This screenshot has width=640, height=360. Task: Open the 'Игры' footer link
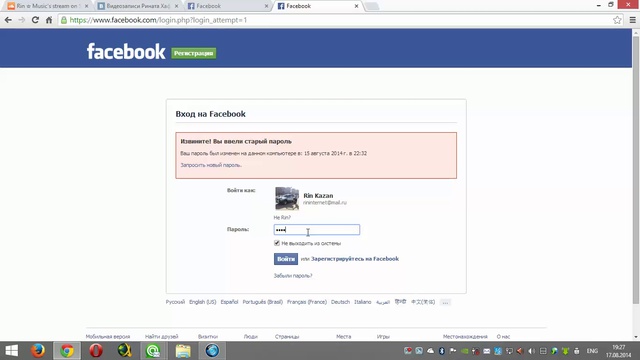point(383,337)
